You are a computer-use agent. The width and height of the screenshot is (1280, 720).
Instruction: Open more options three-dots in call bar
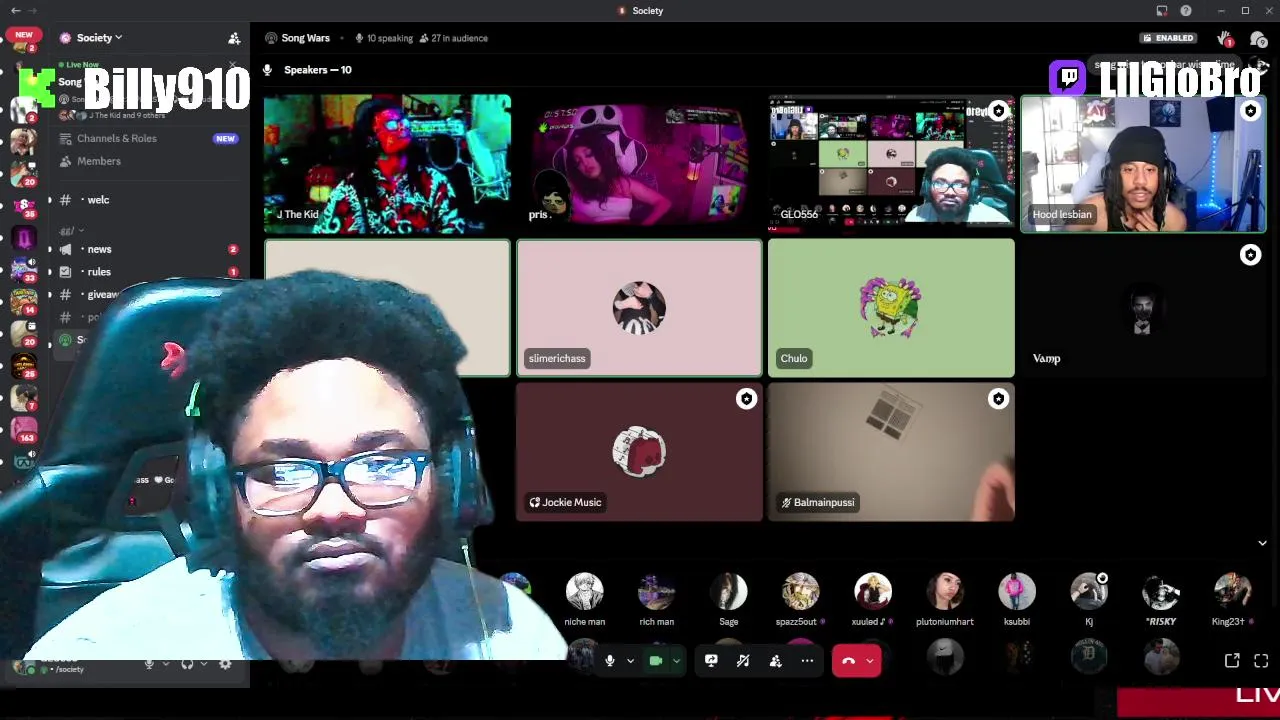point(807,661)
